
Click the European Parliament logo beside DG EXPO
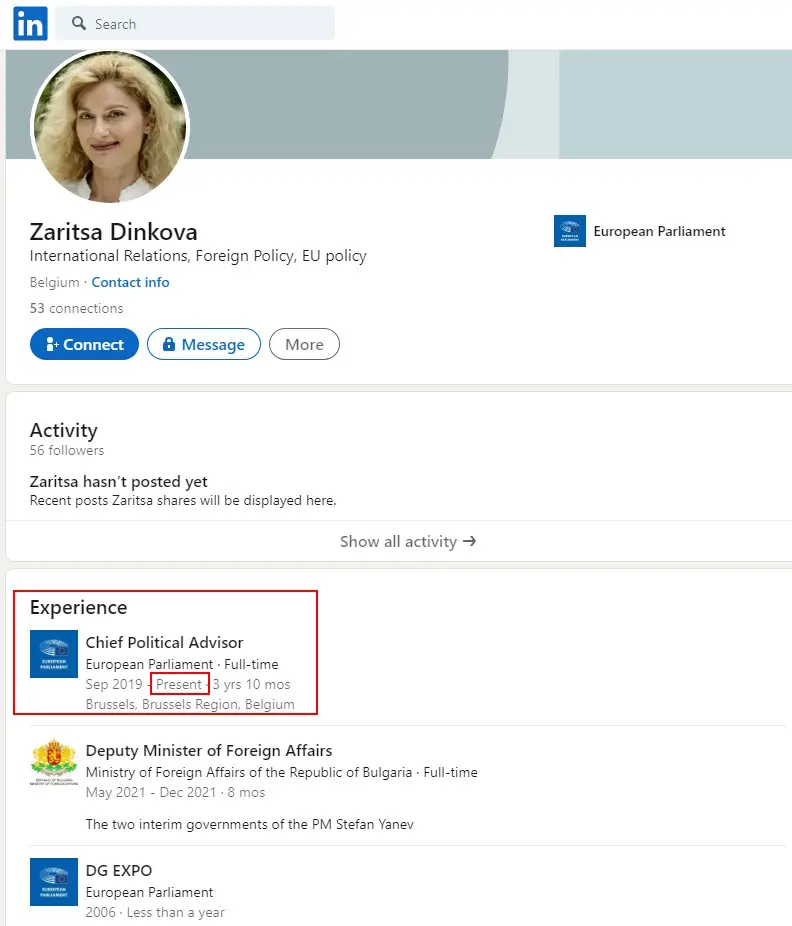pos(54,881)
